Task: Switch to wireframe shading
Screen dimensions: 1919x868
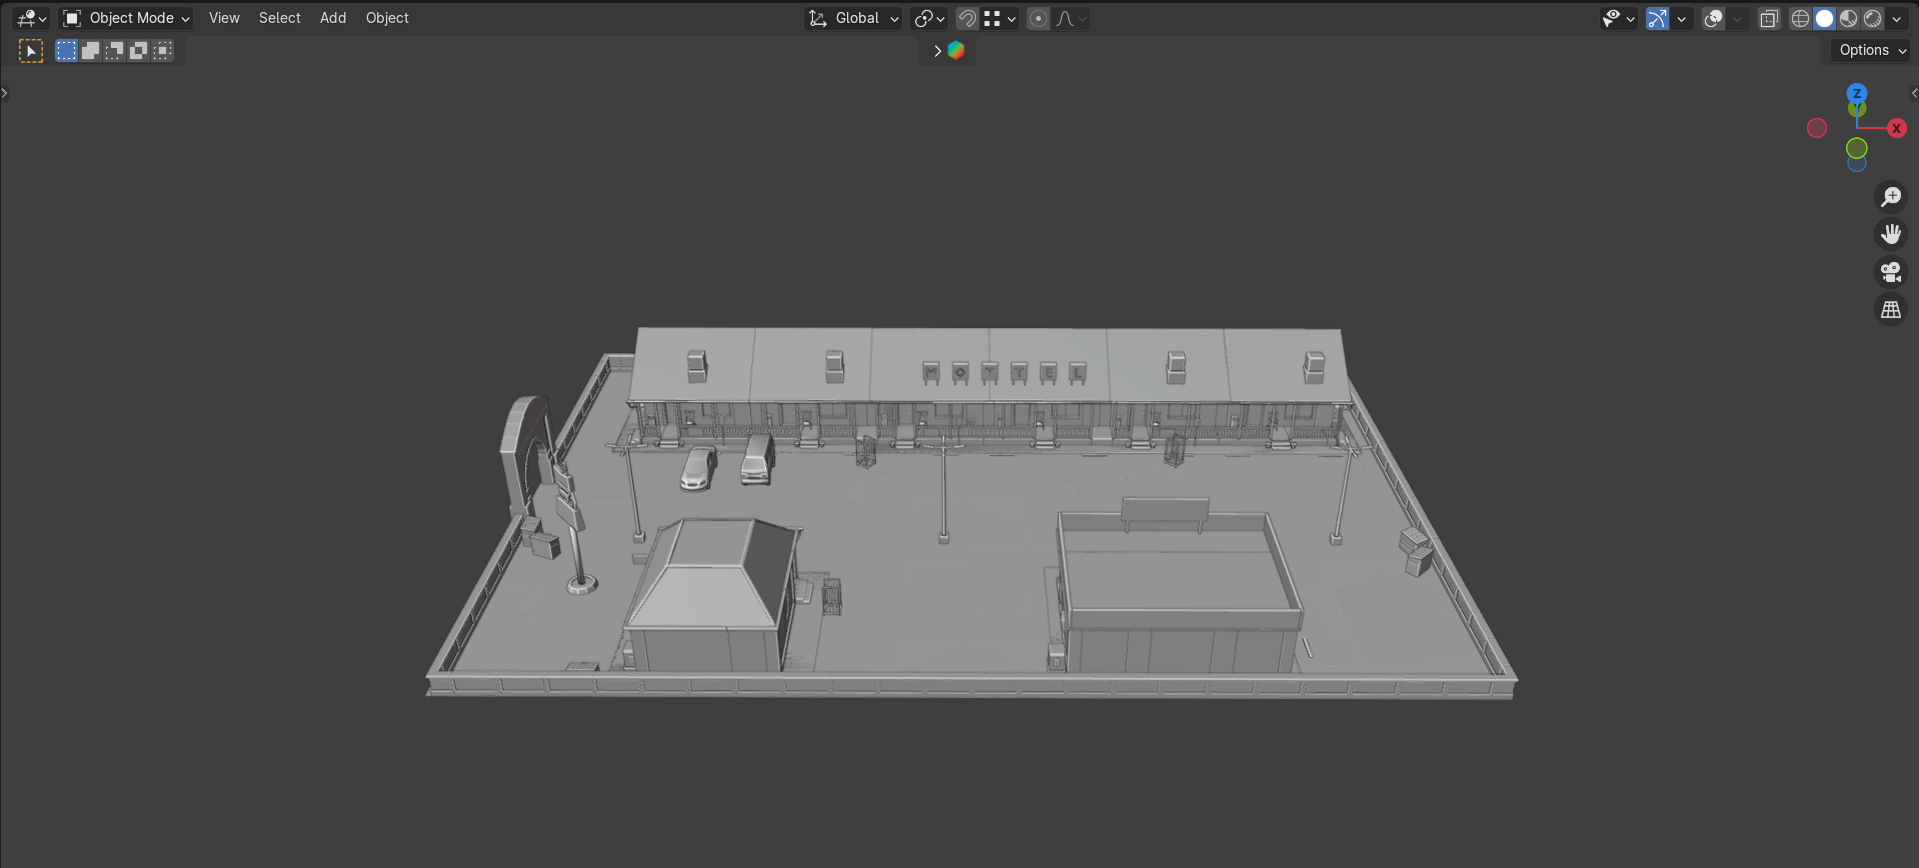Action: (x=1800, y=18)
